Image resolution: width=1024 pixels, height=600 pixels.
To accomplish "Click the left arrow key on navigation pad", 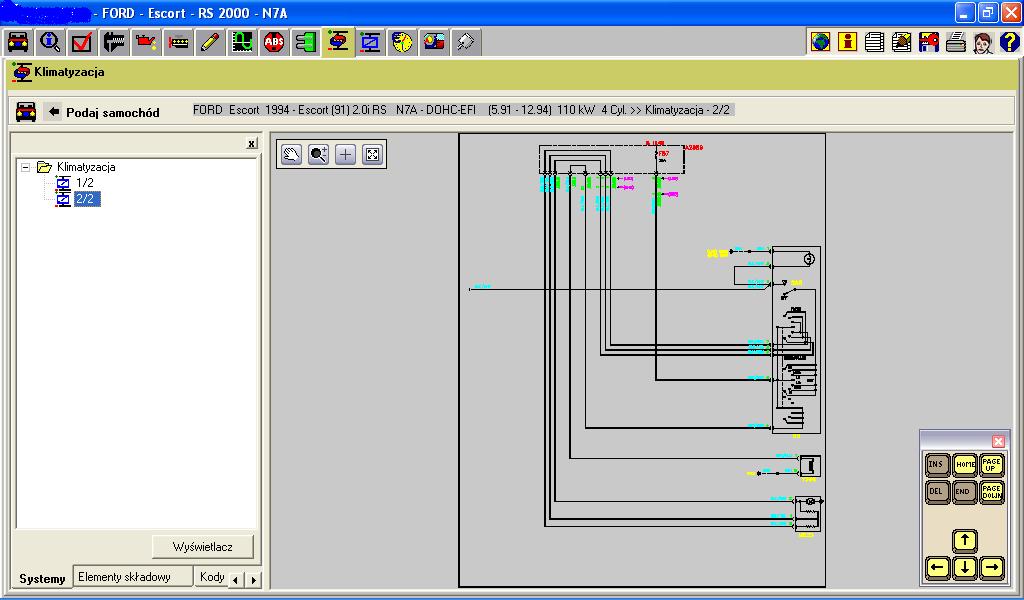I will click(x=937, y=567).
